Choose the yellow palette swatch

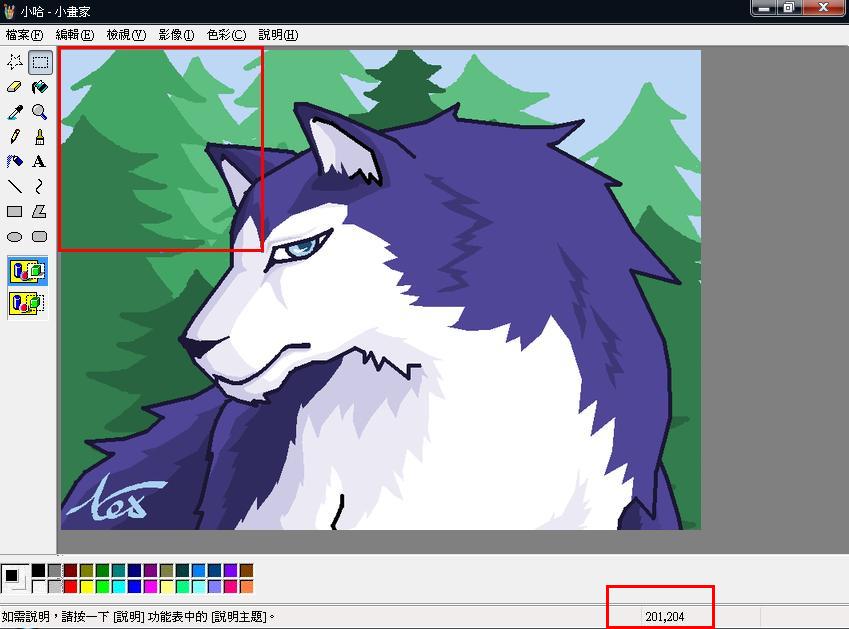coord(86,586)
